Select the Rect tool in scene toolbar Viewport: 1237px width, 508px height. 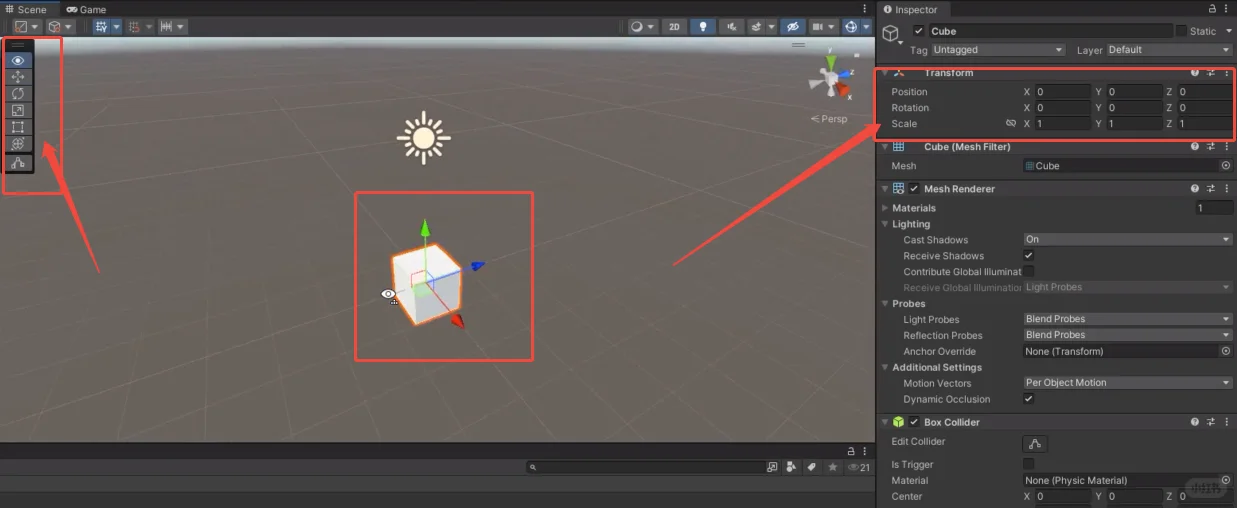[x=18, y=127]
